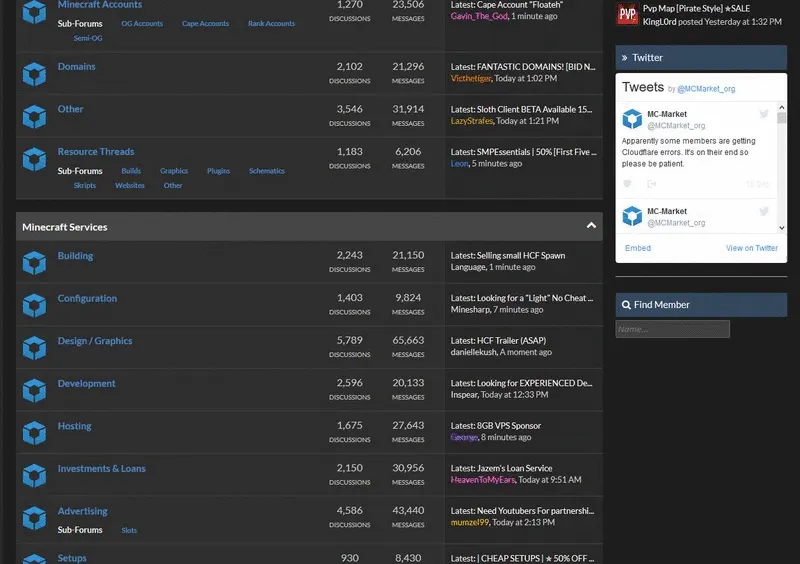Open the Other forum

70,109
